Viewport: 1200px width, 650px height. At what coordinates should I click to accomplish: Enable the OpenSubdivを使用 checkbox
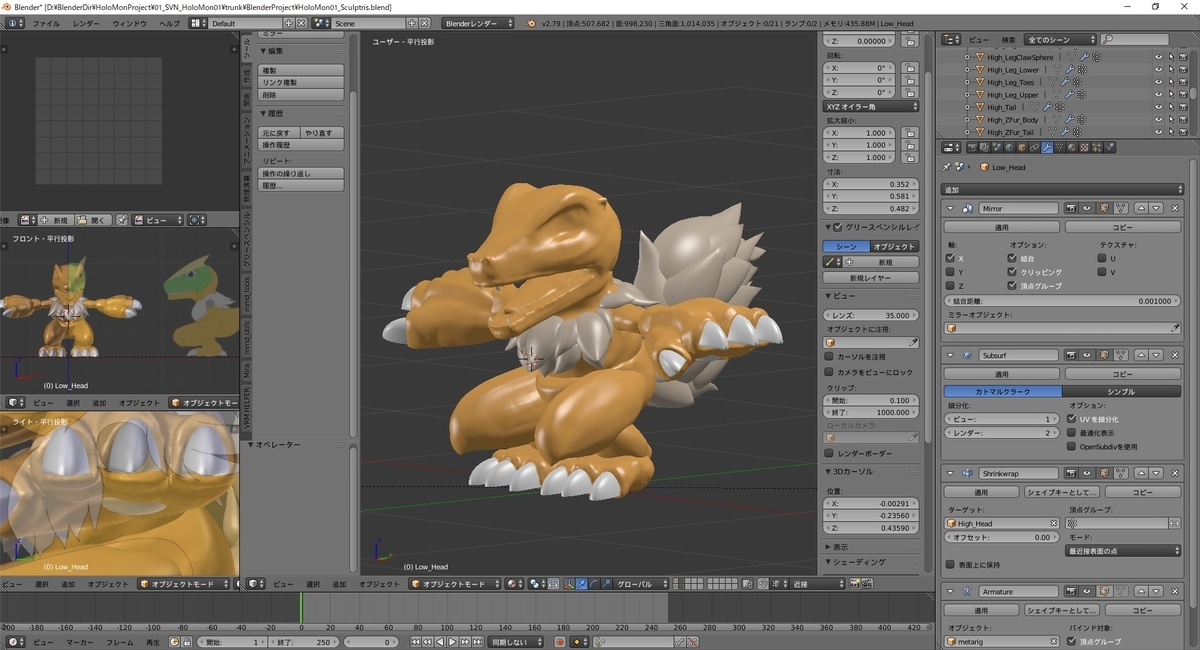[x=1072, y=447]
